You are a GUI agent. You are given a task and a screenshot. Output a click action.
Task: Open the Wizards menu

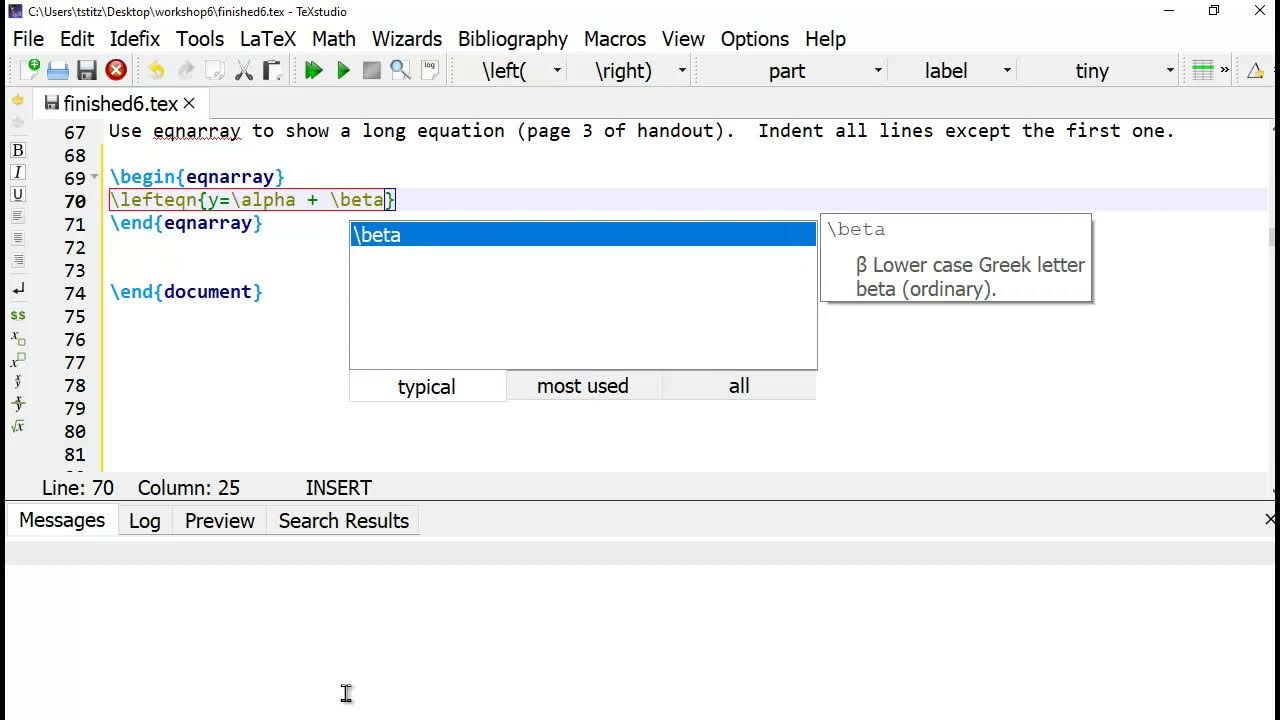click(406, 39)
